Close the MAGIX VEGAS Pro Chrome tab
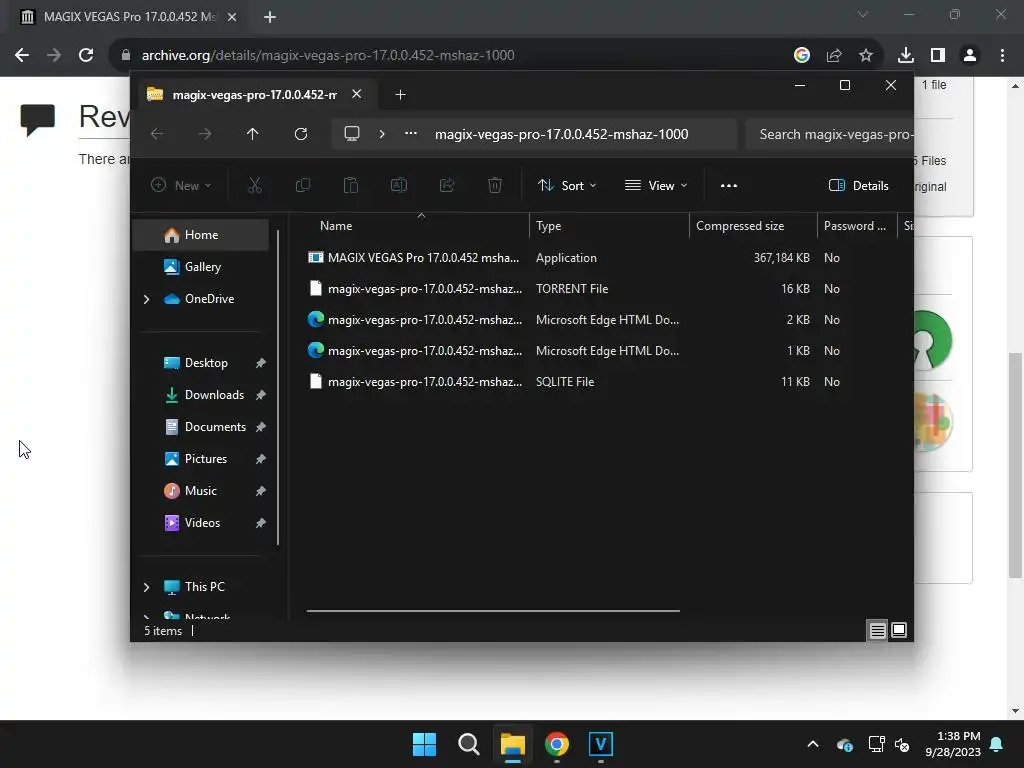This screenshot has width=1024, height=768. (232, 17)
